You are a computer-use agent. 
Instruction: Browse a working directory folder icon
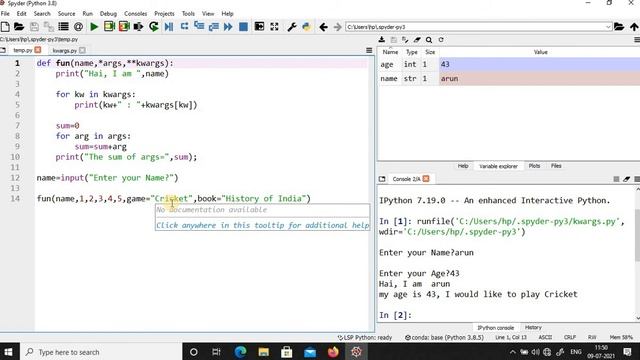619,27
